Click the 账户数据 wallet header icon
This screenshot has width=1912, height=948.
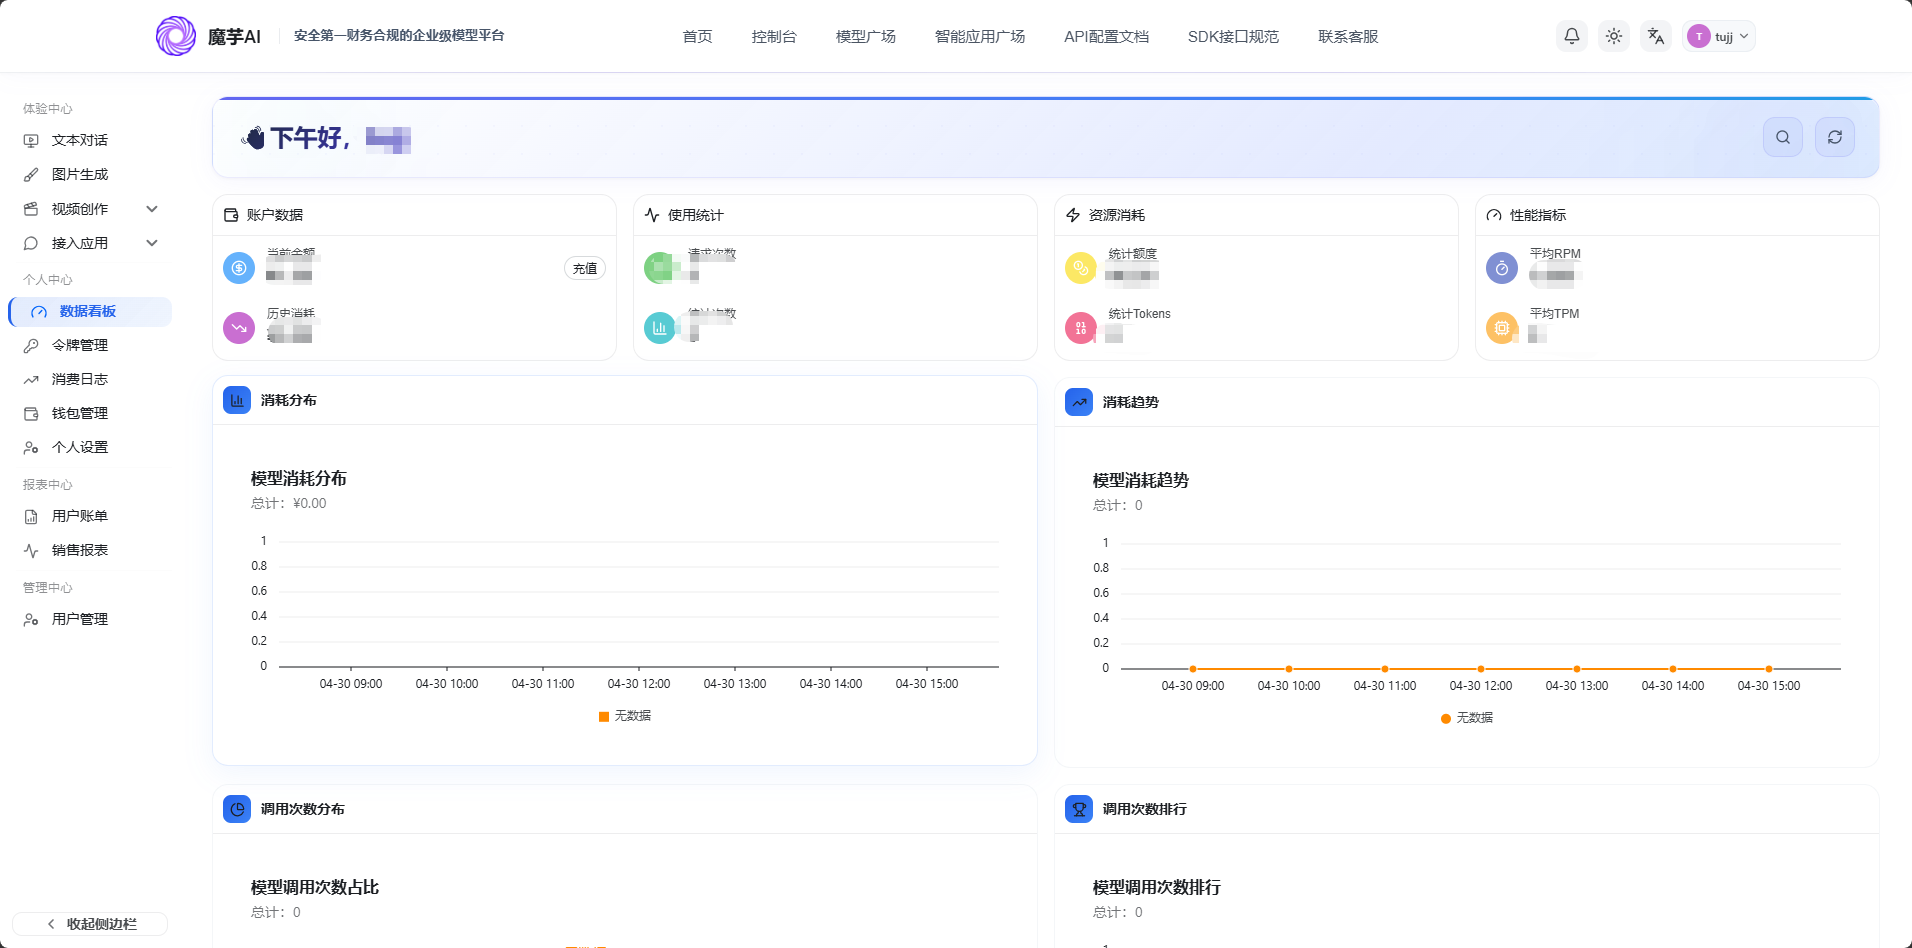(231, 215)
